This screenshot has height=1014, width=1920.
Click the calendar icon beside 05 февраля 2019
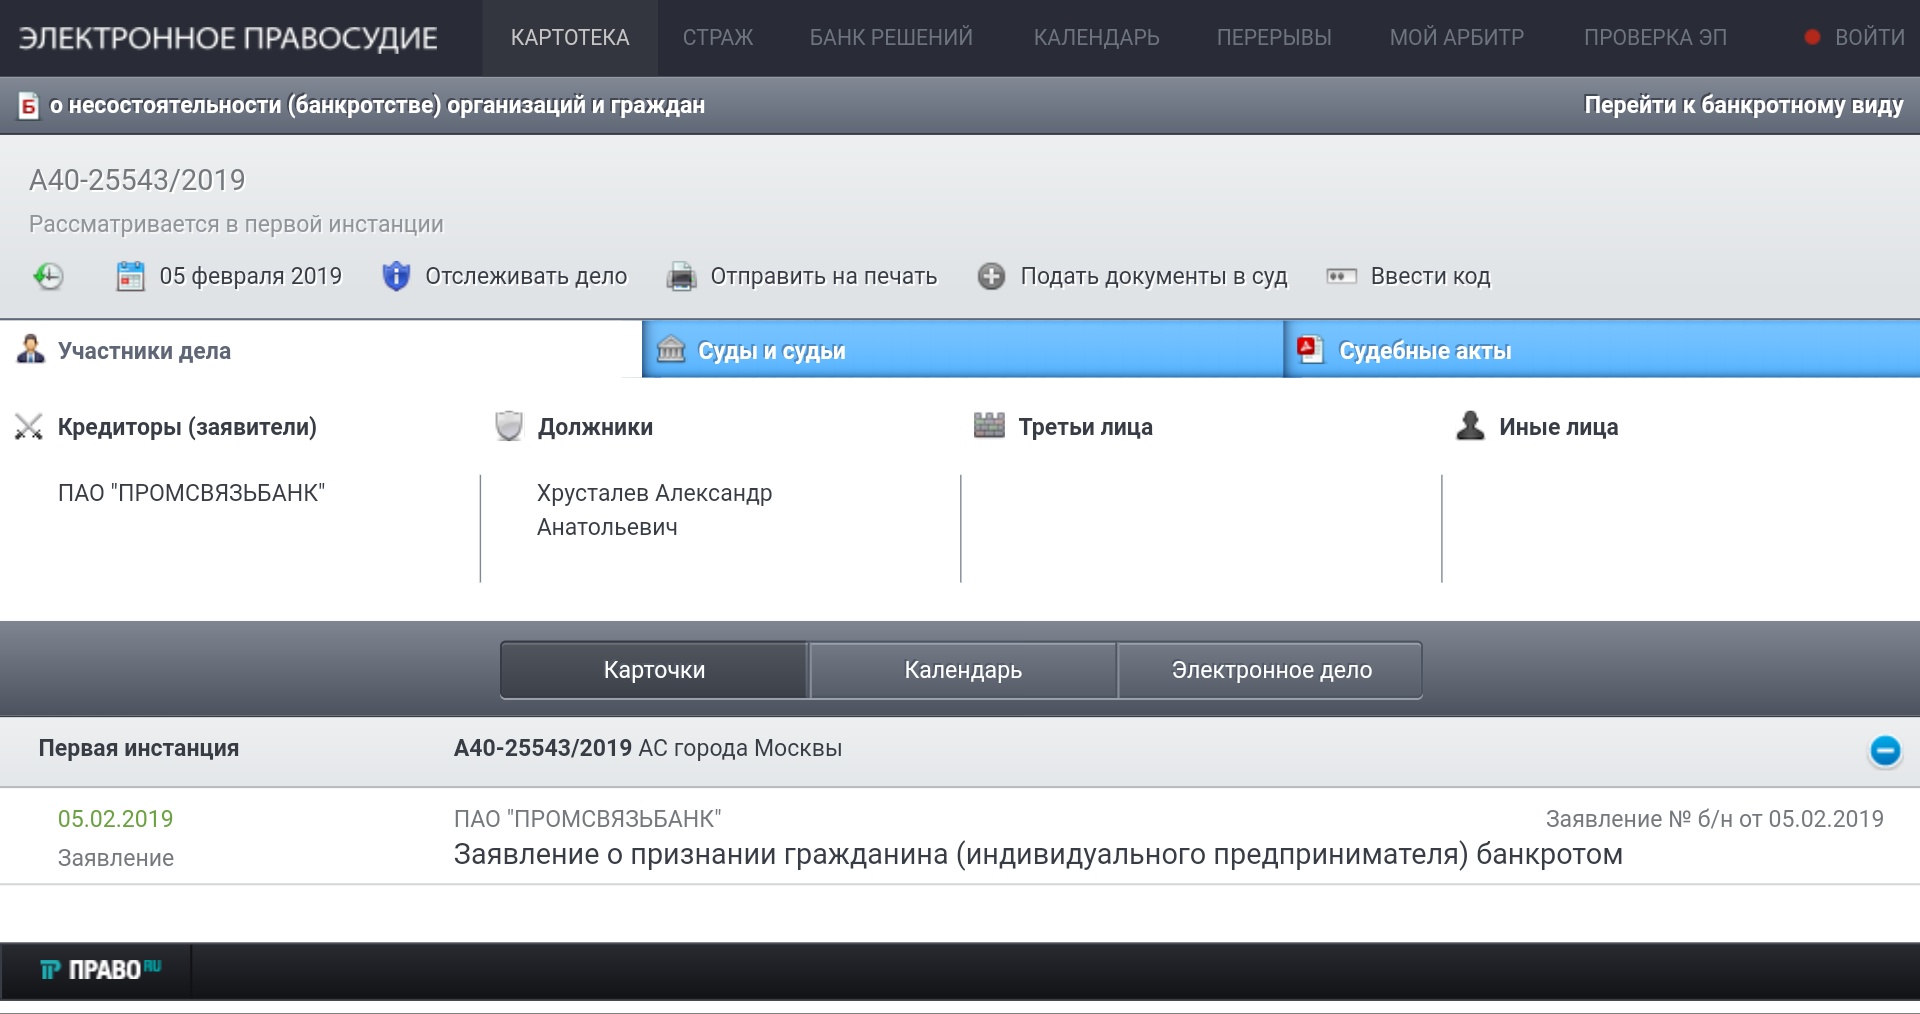131,276
